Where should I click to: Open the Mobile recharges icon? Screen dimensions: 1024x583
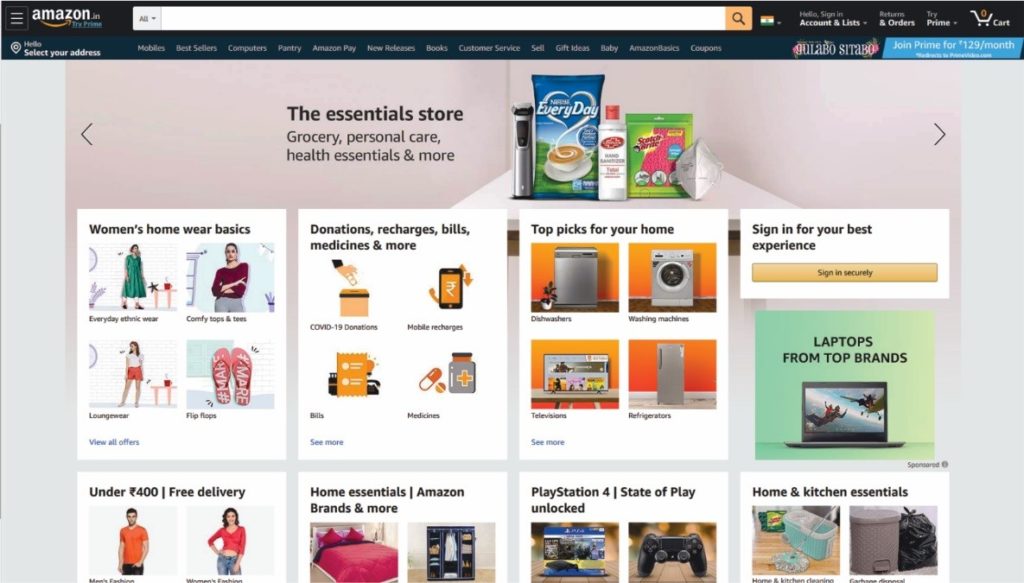[451, 289]
